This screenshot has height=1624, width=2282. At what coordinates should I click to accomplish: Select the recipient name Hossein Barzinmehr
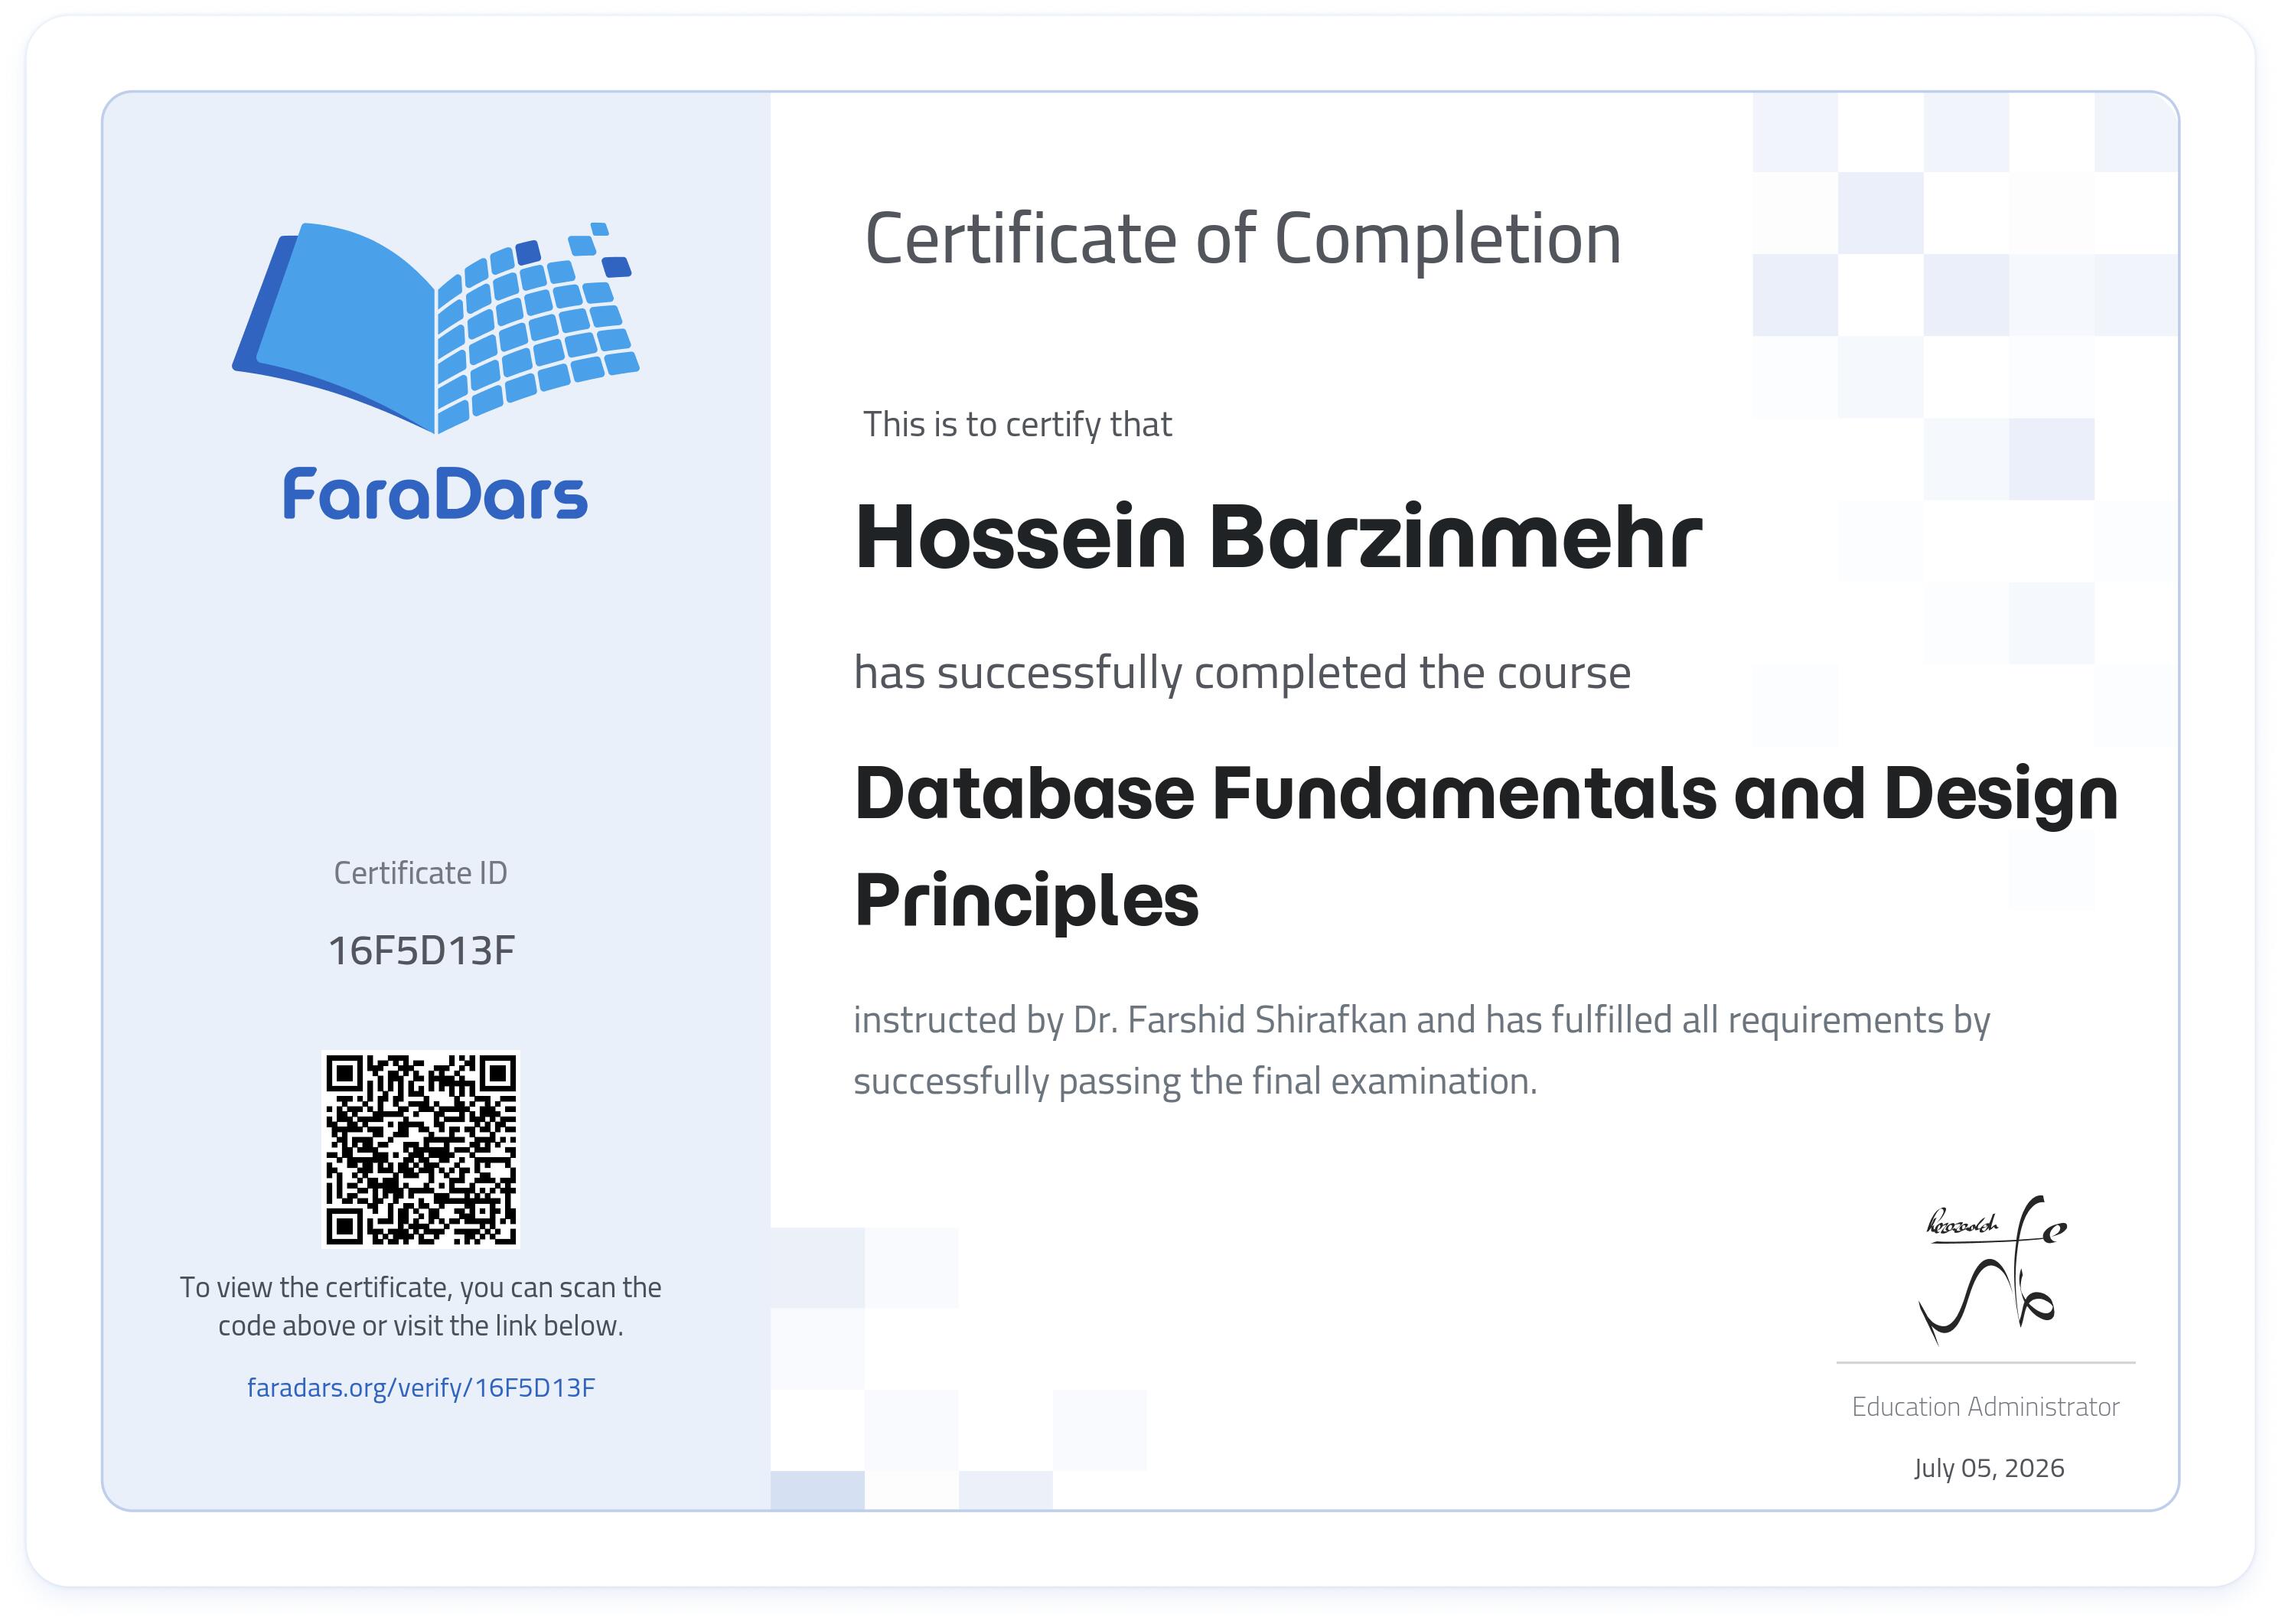click(1278, 537)
